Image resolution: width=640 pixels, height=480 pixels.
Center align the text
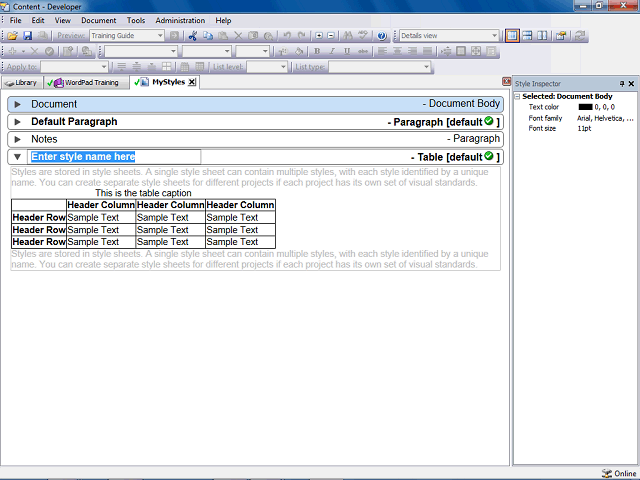tap(397, 51)
